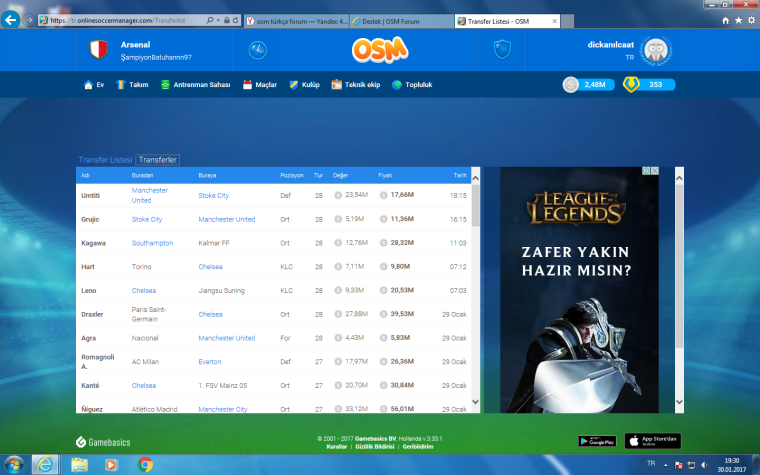Click the Arsenal club crest icon
The image size is (760, 475).
click(99, 49)
